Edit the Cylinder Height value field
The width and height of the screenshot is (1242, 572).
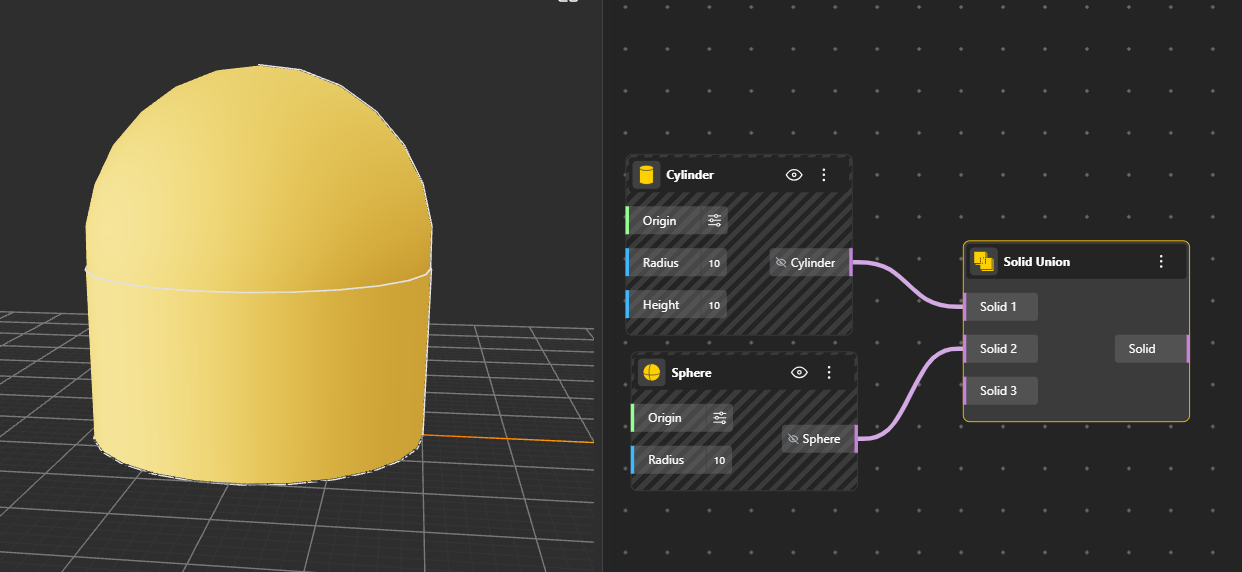714,305
